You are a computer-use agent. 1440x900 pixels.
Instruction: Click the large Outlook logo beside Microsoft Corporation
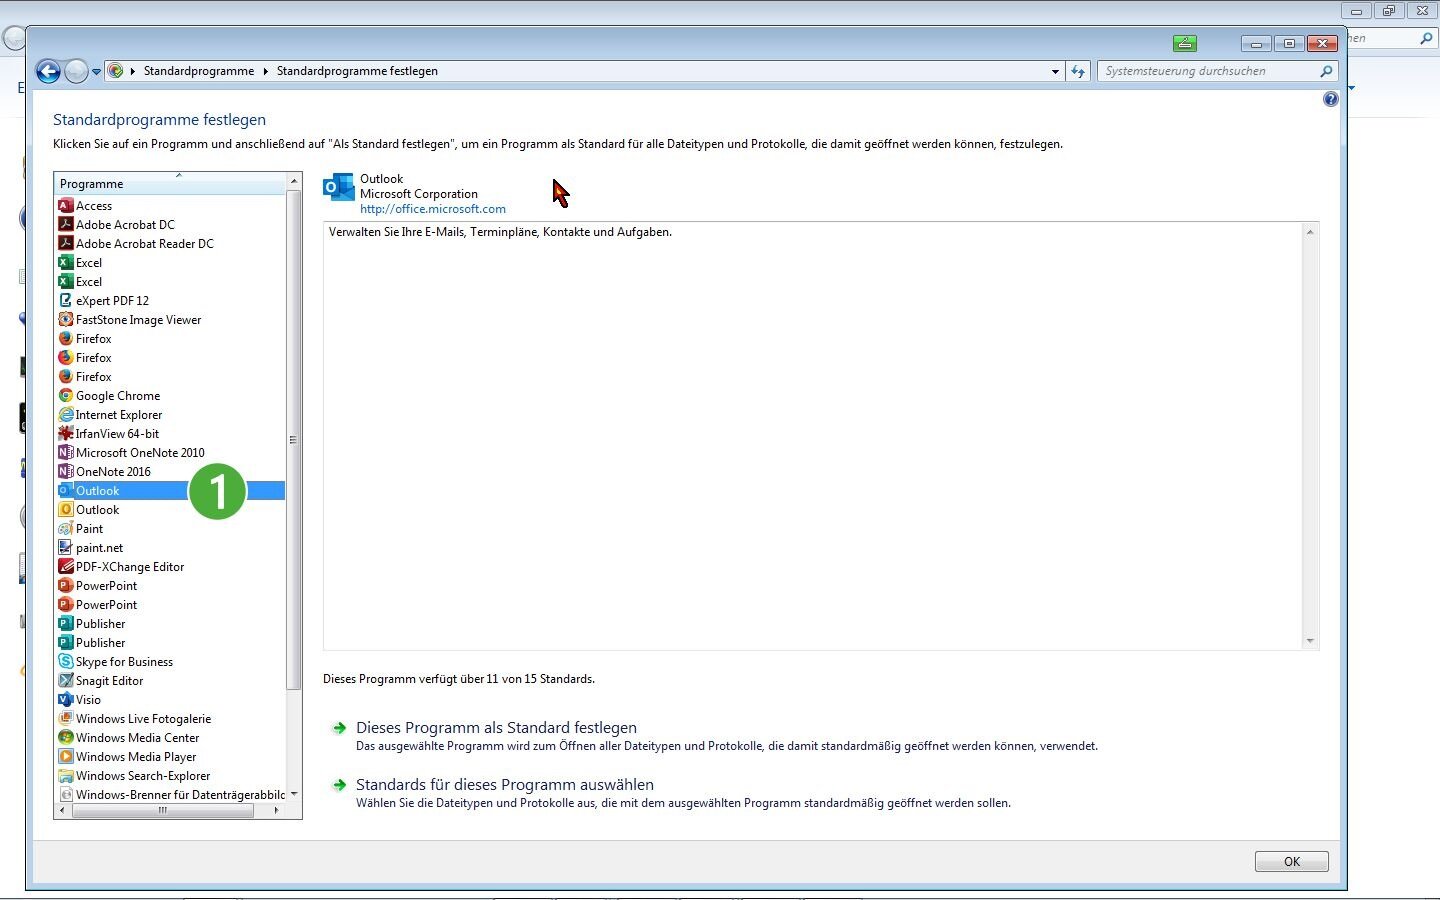339,187
